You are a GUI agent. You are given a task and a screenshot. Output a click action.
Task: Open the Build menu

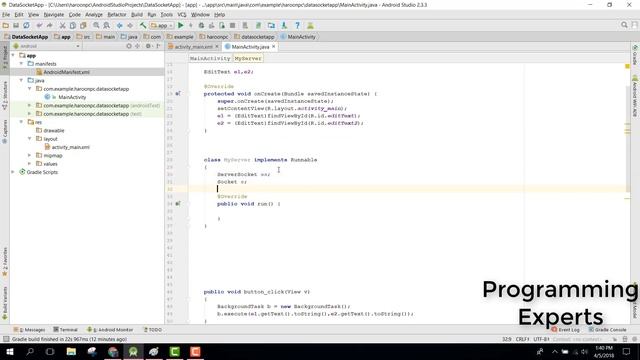137,15
